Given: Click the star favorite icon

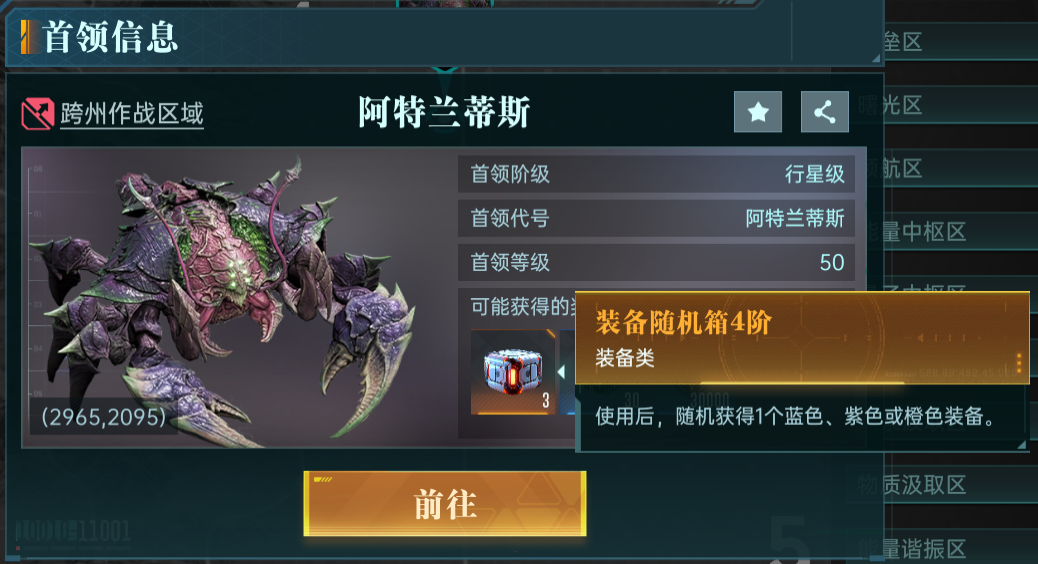Looking at the screenshot, I should pos(758,112).
